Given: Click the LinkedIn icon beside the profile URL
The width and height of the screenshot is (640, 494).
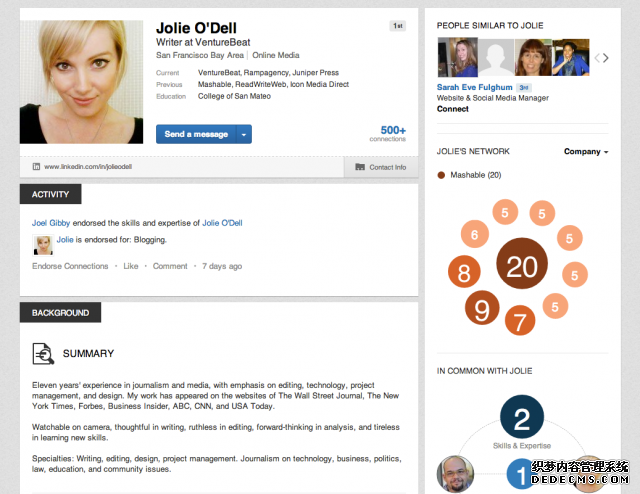Looking at the screenshot, I should point(36,167).
